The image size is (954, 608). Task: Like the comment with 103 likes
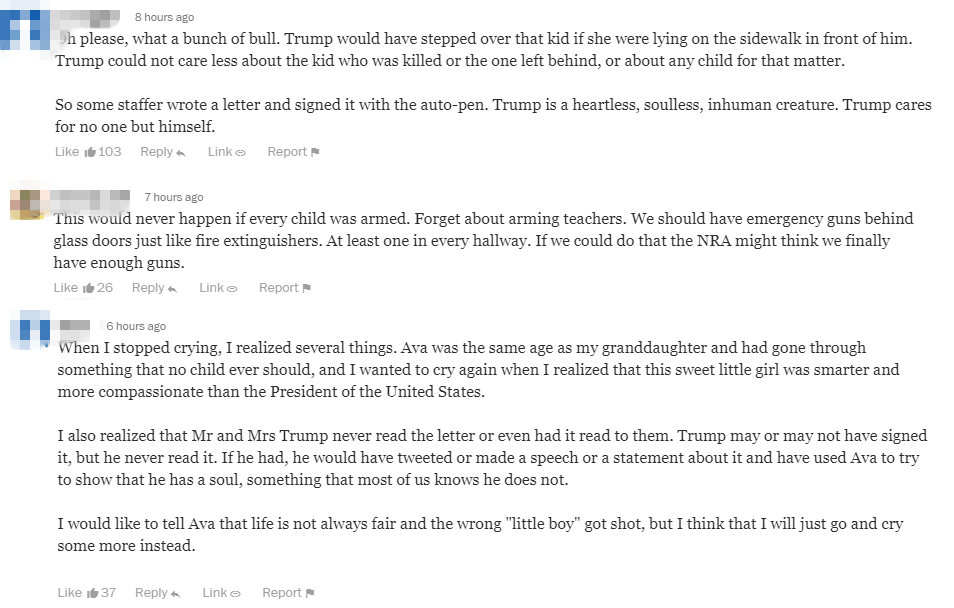click(90, 152)
